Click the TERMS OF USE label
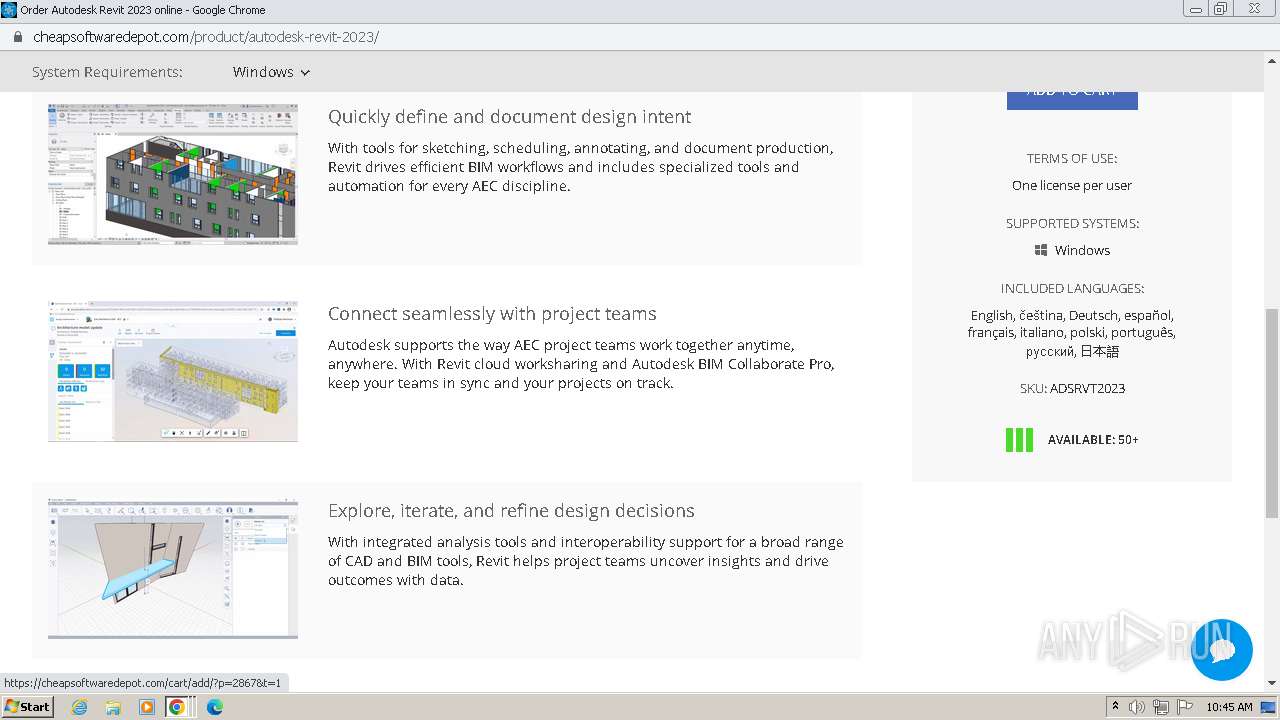Viewport: 1280px width, 720px height. [x=1072, y=158]
